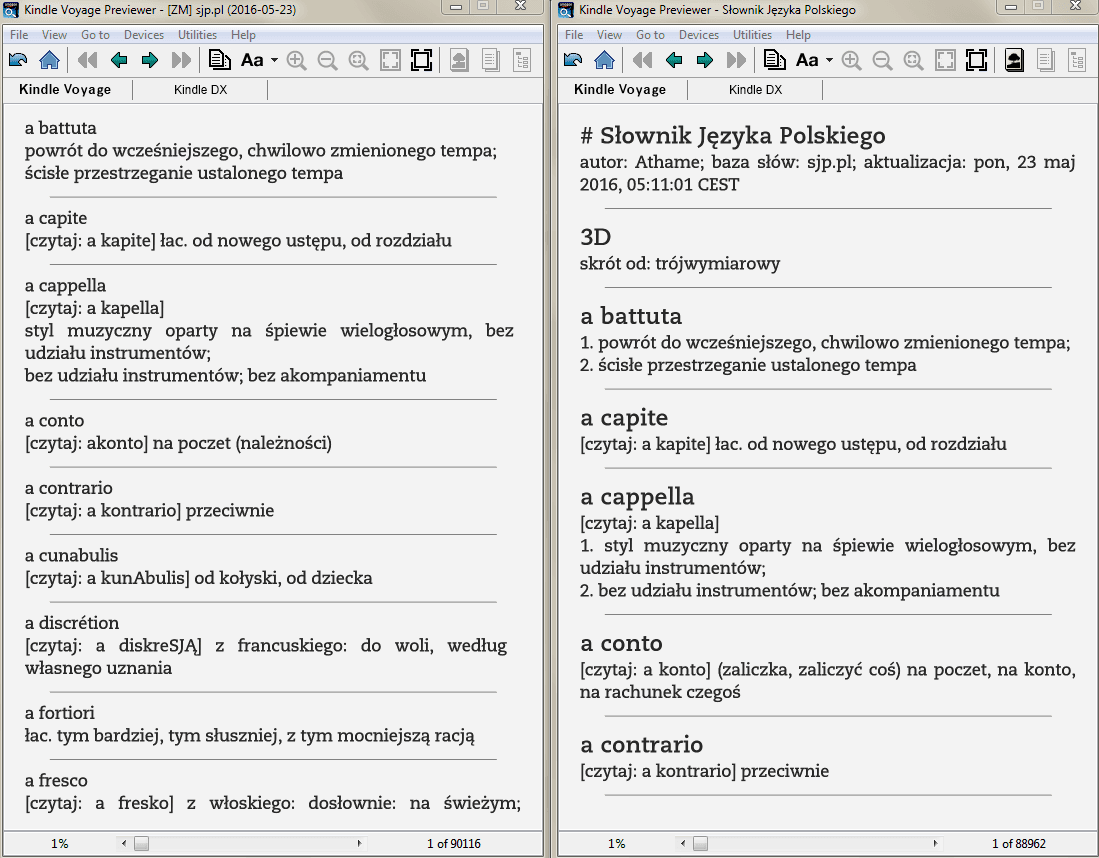
Task: Click the right scroll arrow in right status bar
Action: tap(935, 843)
